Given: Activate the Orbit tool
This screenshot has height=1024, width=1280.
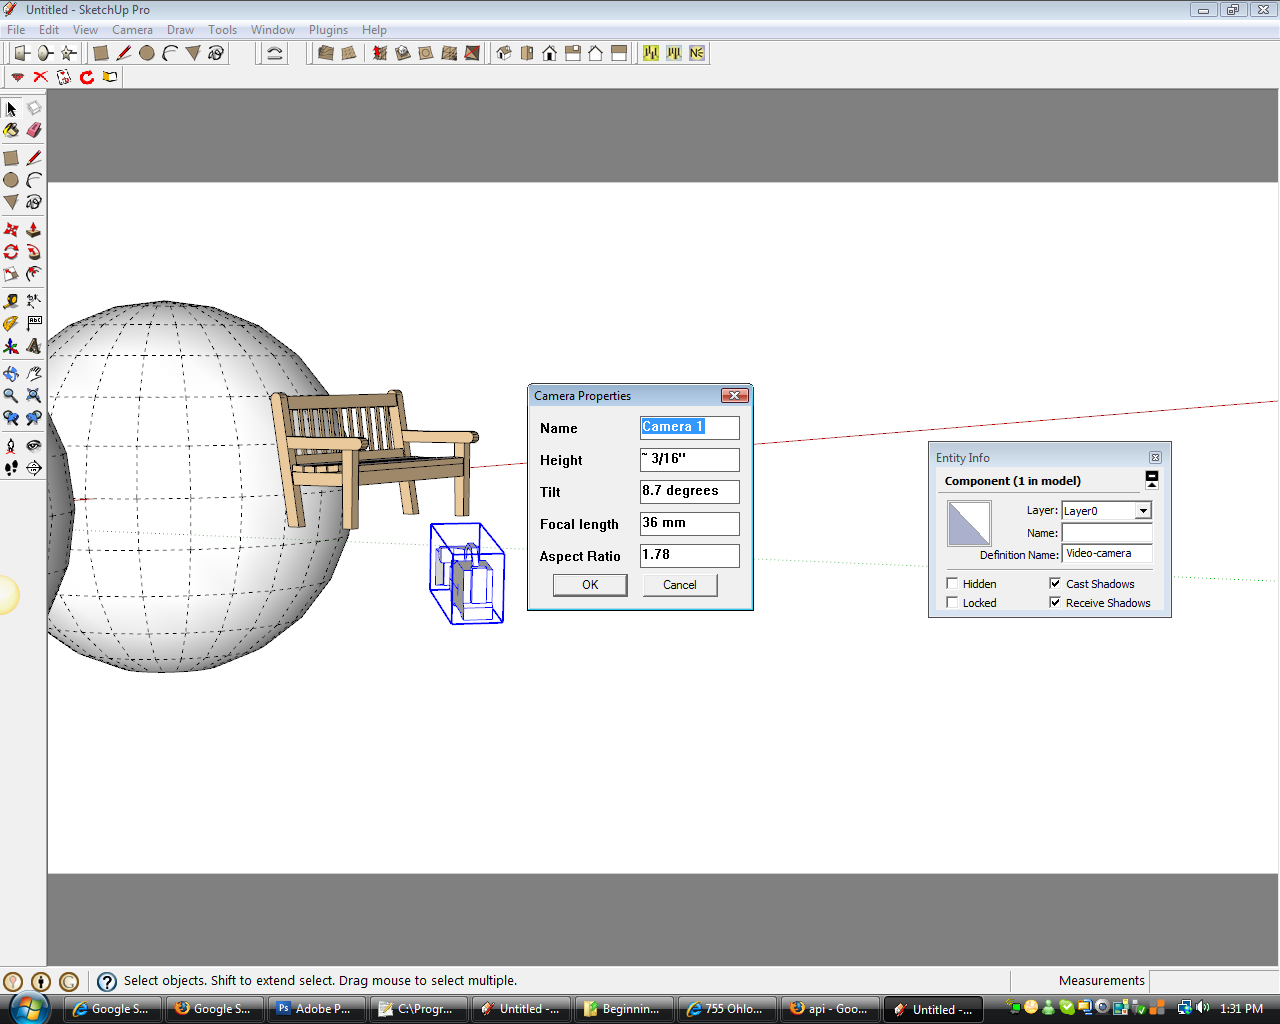Looking at the screenshot, I should coord(11,374).
